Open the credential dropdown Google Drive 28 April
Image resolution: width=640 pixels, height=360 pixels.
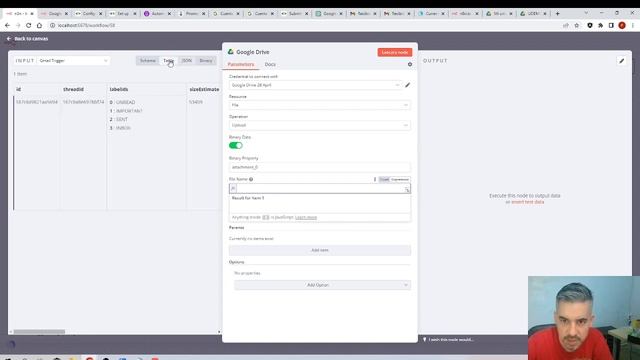pos(315,85)
